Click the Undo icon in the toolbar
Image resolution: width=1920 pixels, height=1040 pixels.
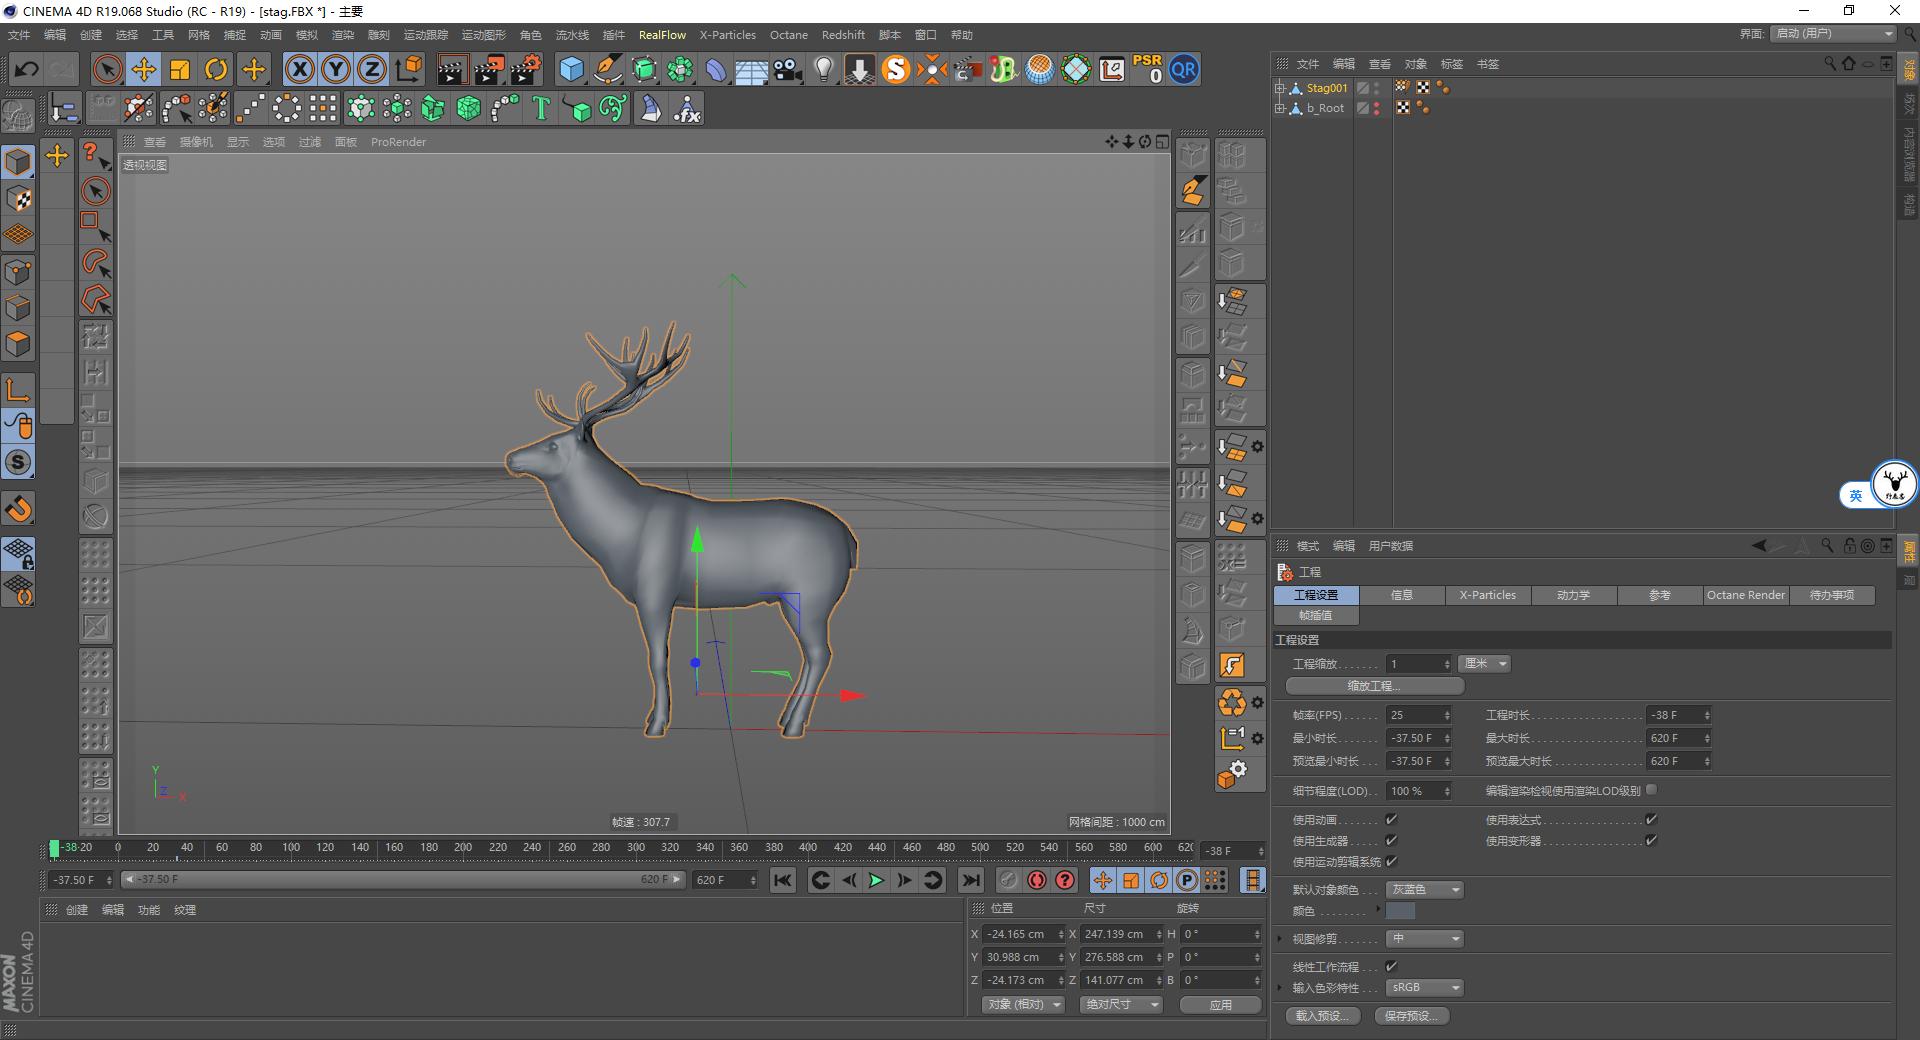coord(27,69)
